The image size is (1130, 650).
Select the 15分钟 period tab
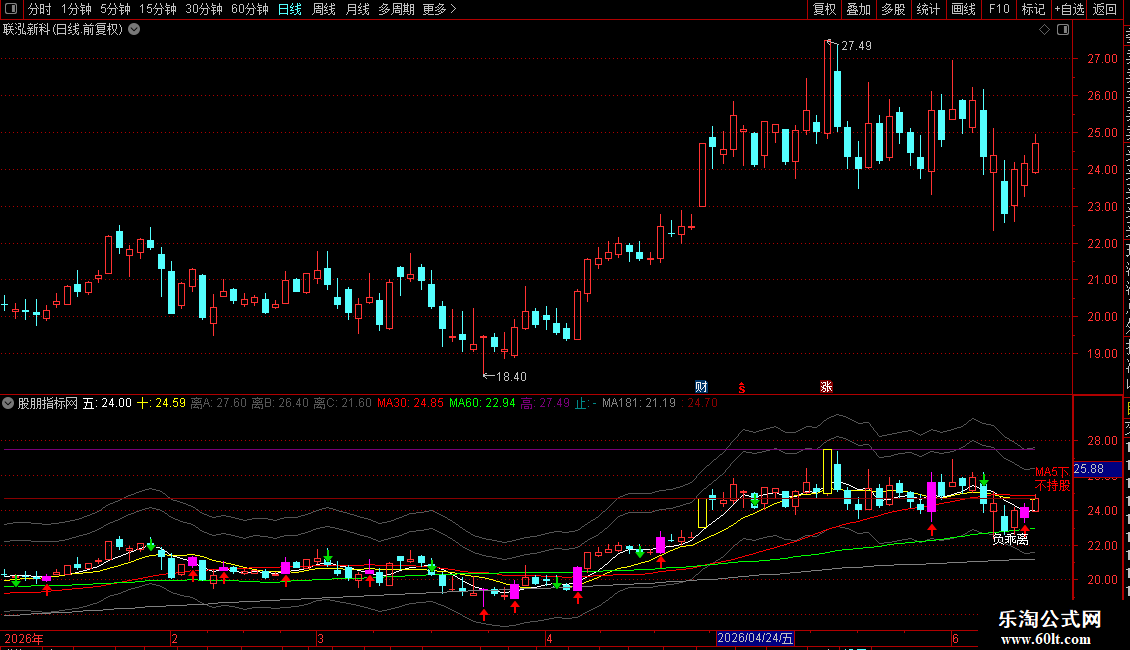tap(158, 9)
